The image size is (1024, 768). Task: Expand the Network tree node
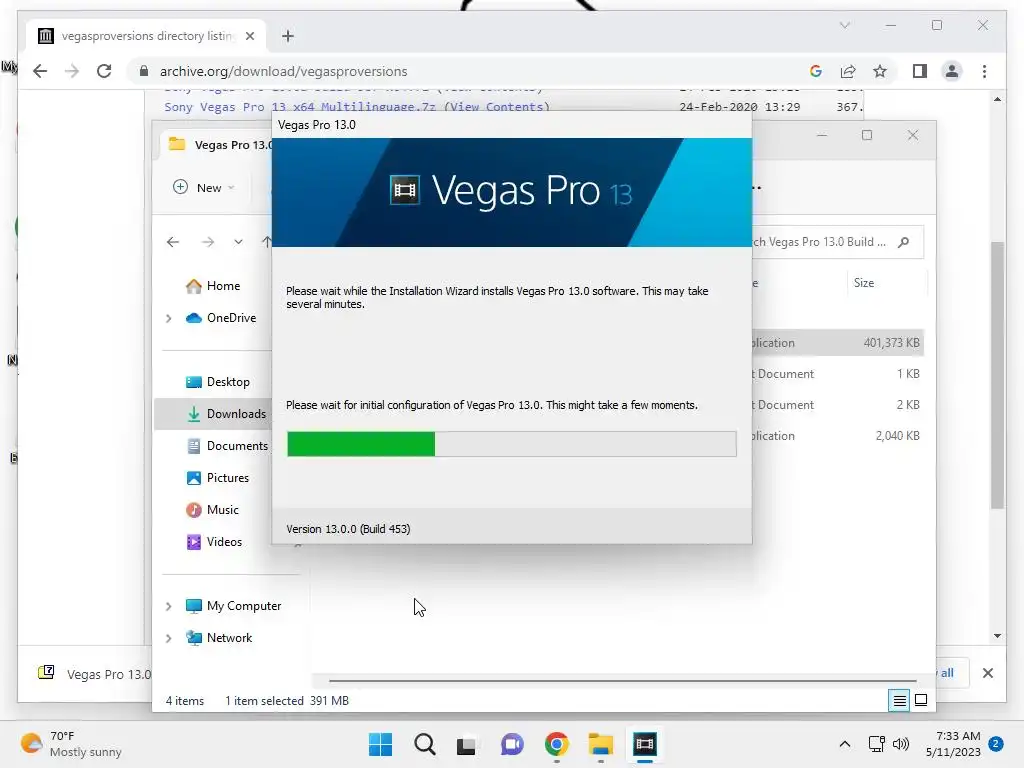[x=168, y=638]
